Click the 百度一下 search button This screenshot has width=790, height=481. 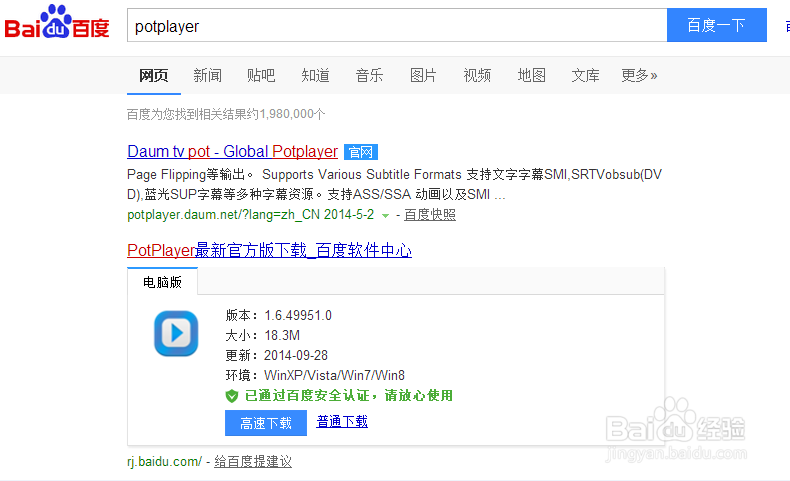point(716,25)
